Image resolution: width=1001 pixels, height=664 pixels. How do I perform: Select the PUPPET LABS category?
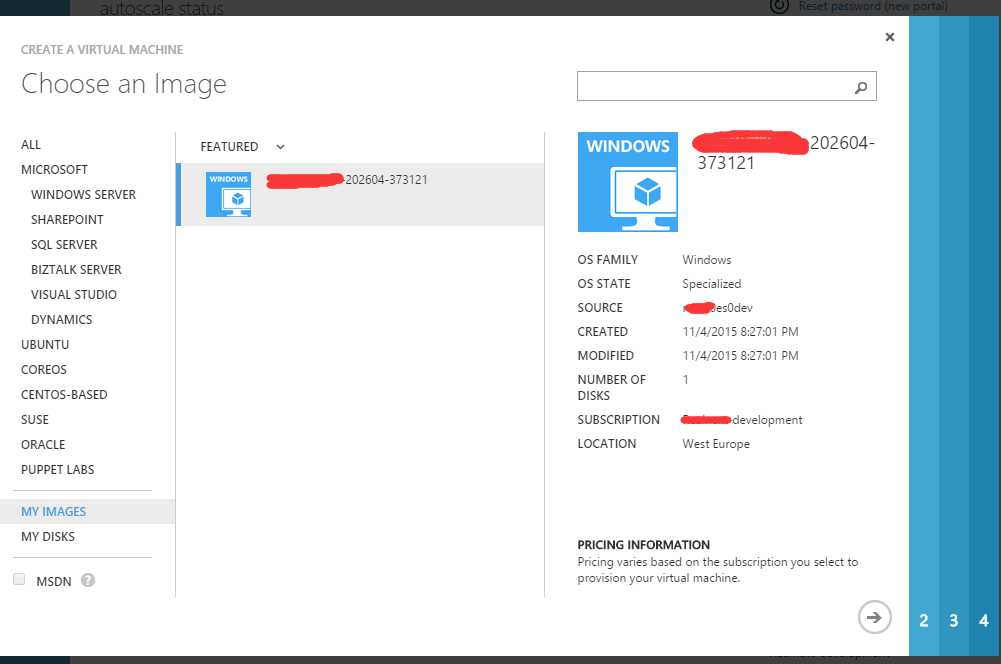pos(57,469)
